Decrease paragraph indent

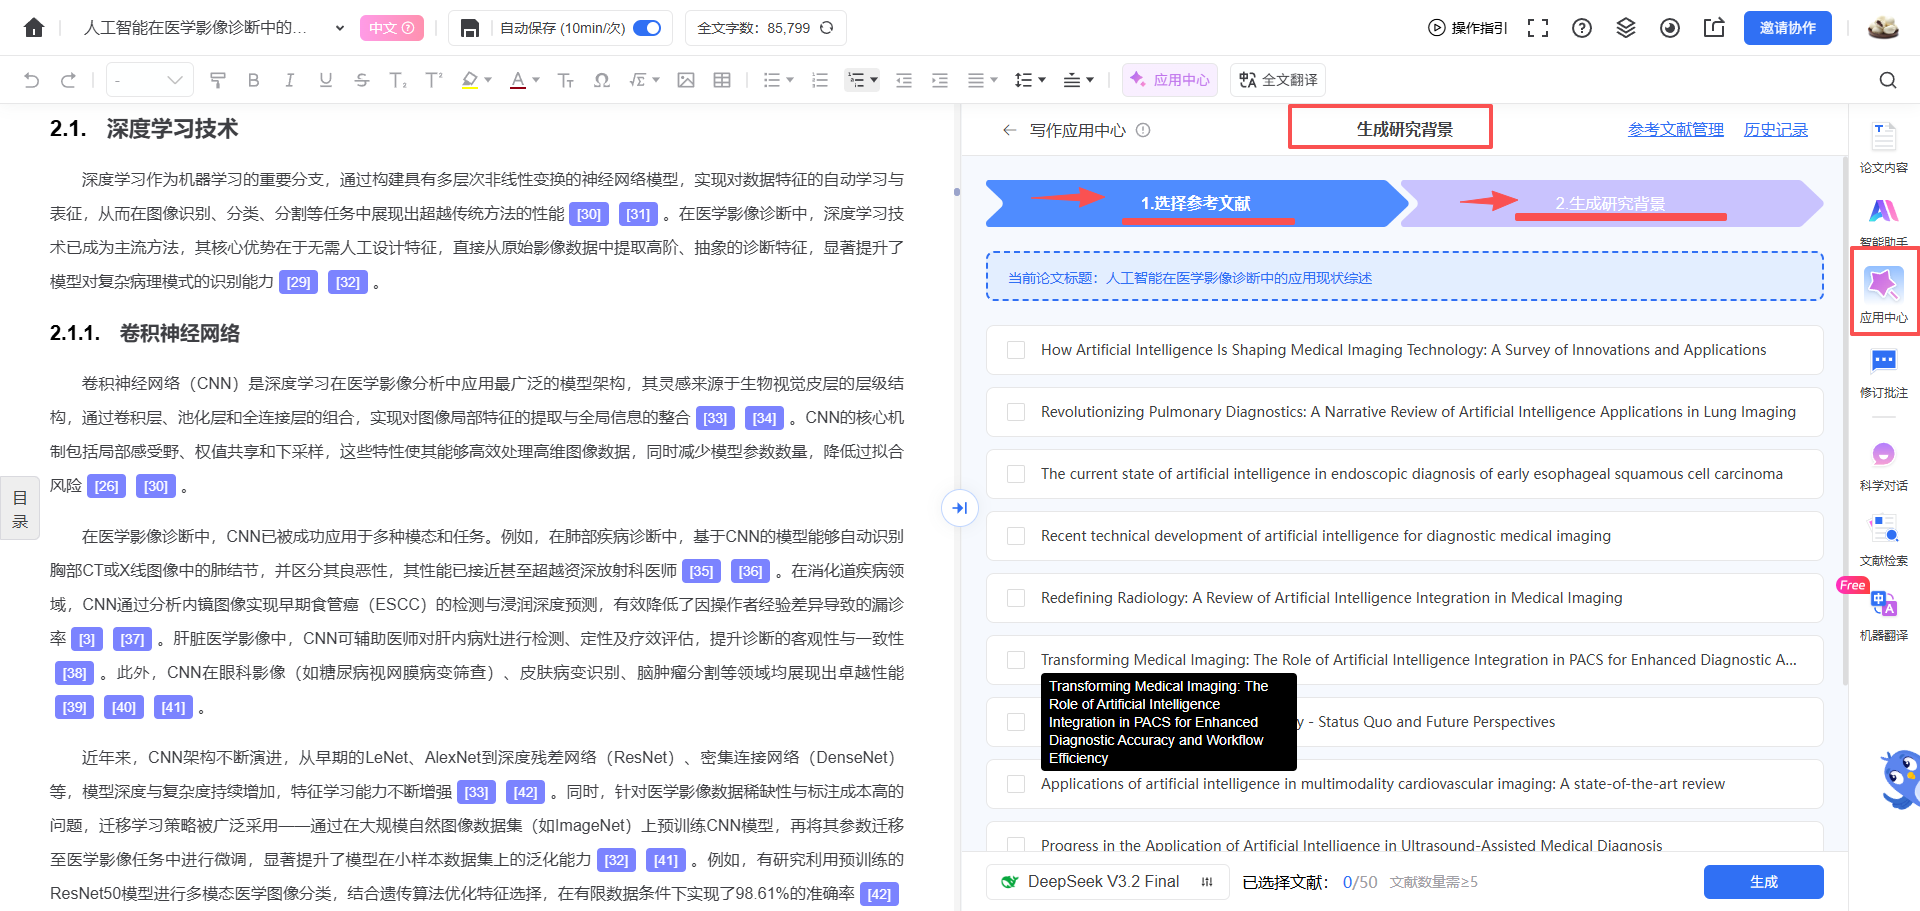click(904, 80)
